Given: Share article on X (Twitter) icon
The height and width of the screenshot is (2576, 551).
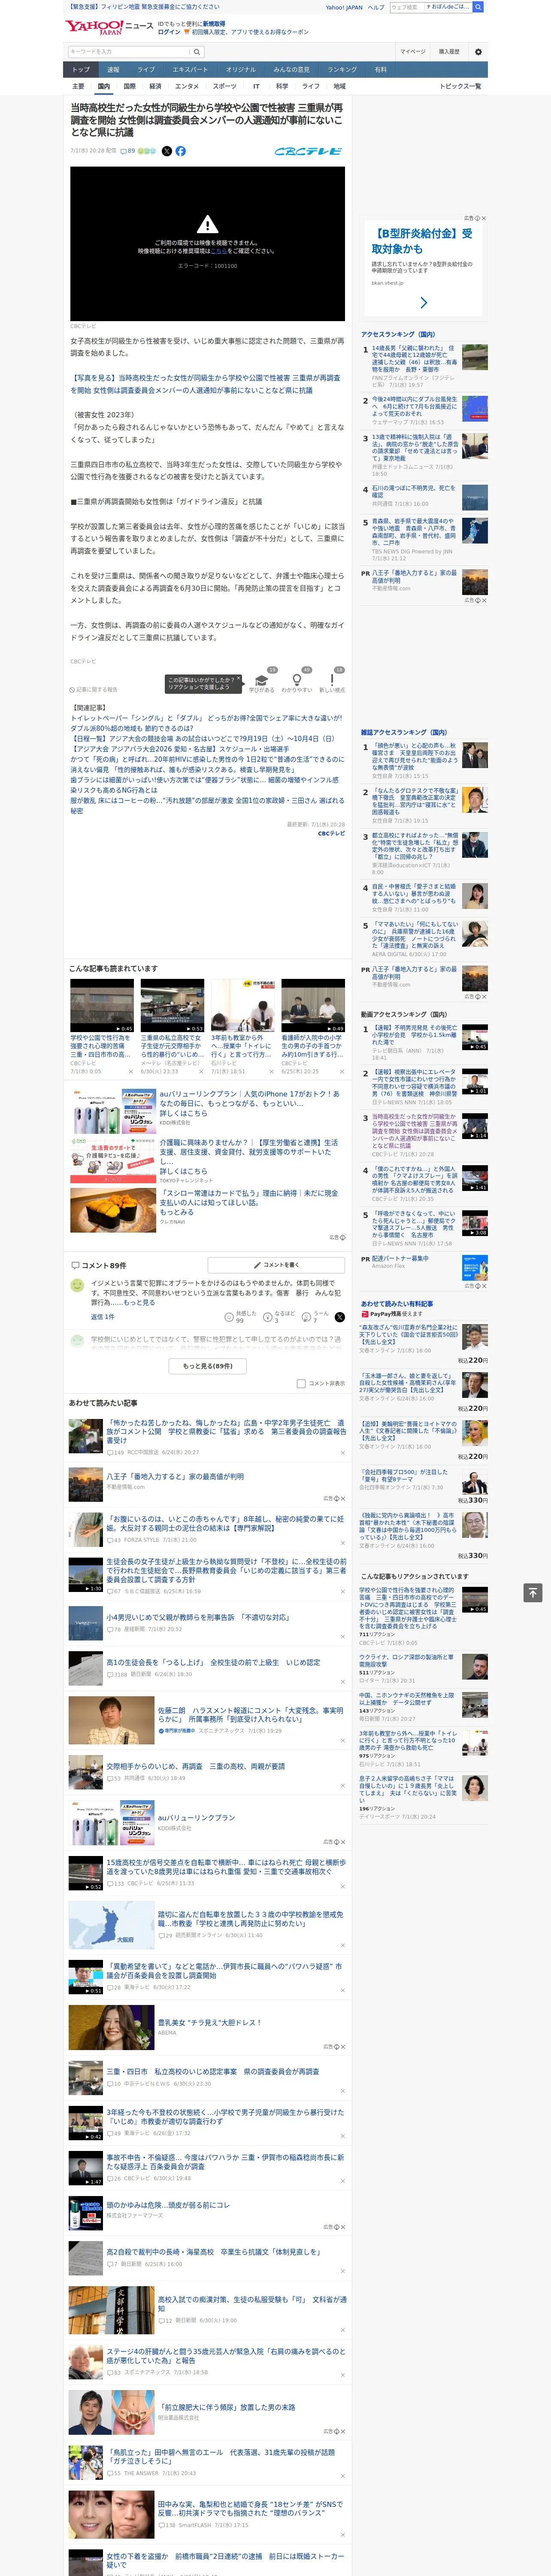Looking at the screenshot, I should coord(167,151).
